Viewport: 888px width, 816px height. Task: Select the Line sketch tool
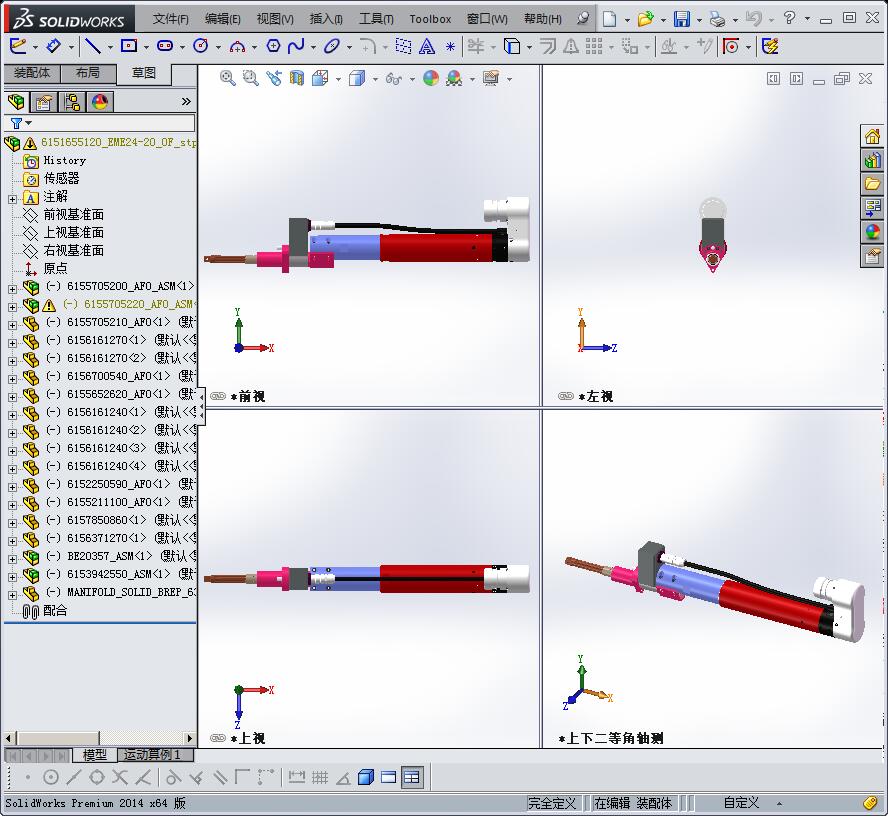click(x=92, y=46)
